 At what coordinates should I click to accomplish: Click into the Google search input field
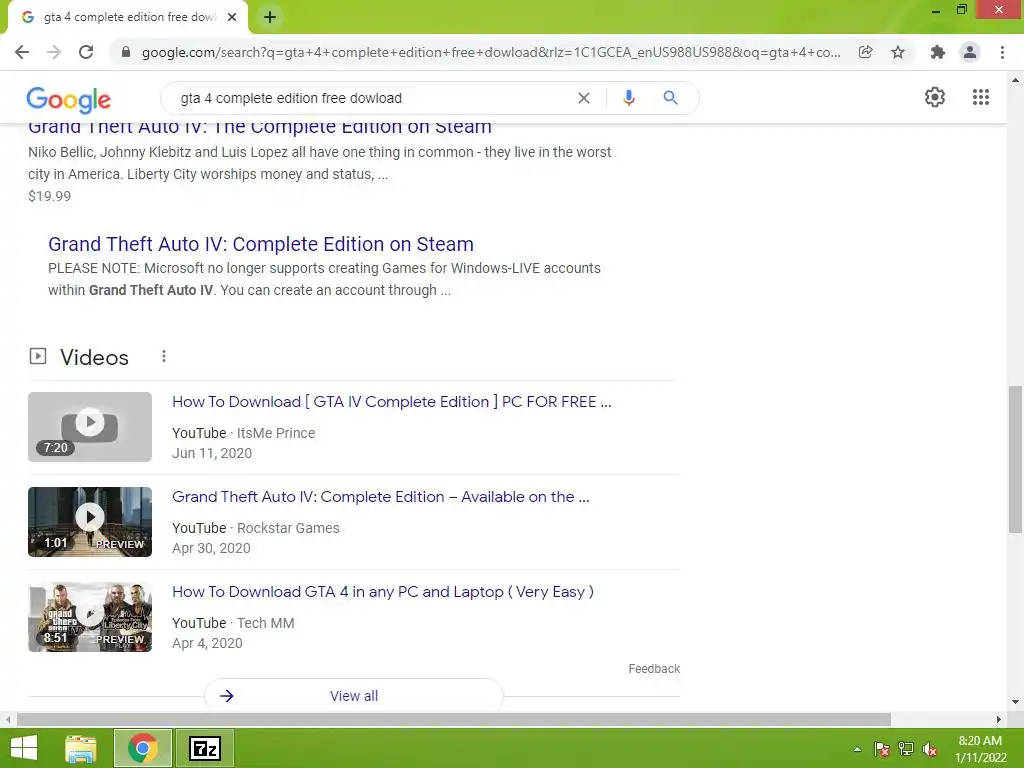(372, 98)
